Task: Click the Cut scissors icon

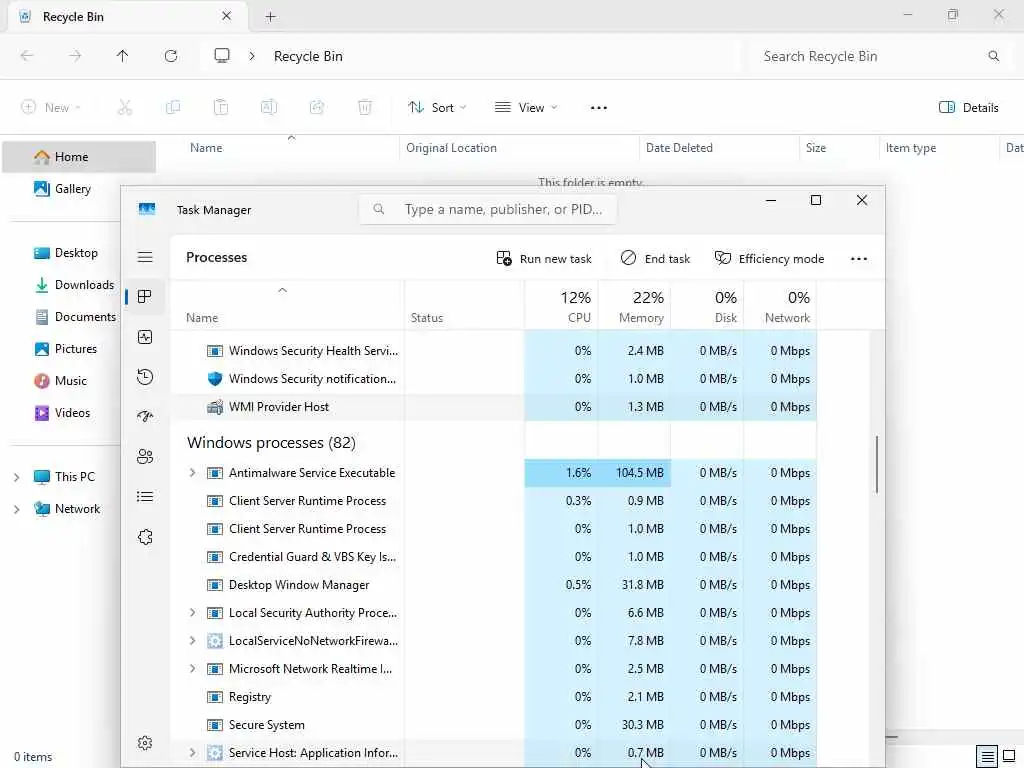Action: tap(125, 108)
